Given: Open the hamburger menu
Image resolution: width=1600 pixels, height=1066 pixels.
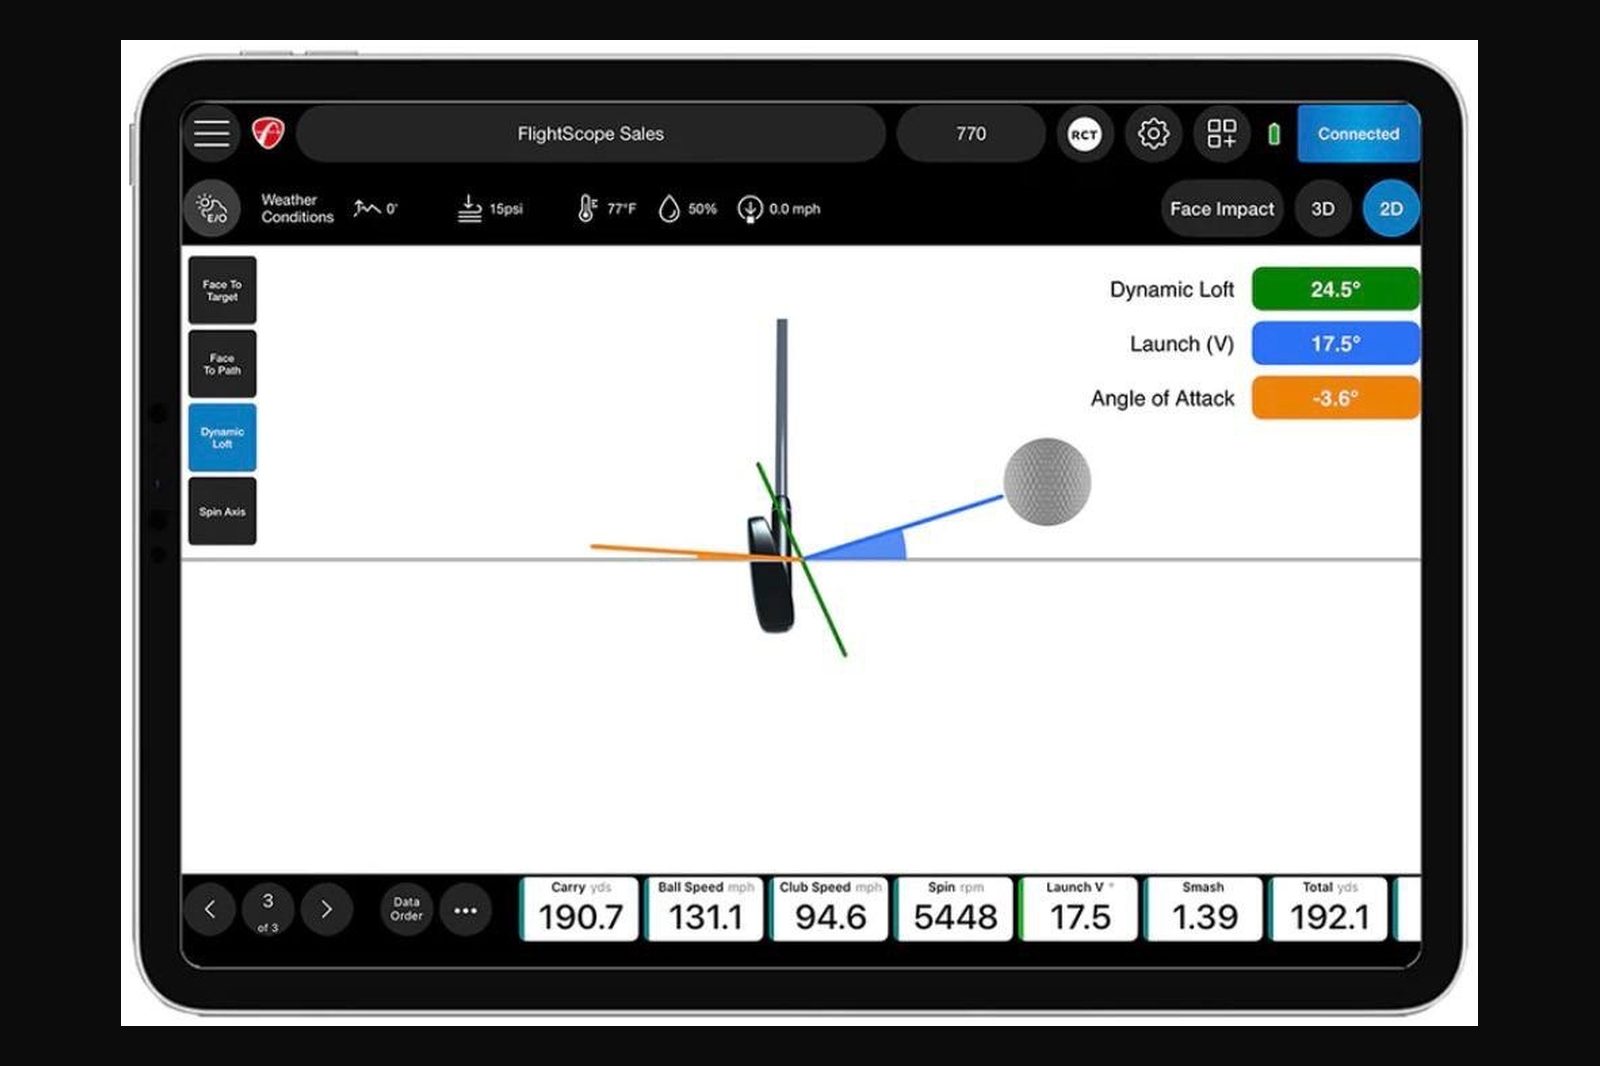Looking at the screenshot, I should click(212, 133).
